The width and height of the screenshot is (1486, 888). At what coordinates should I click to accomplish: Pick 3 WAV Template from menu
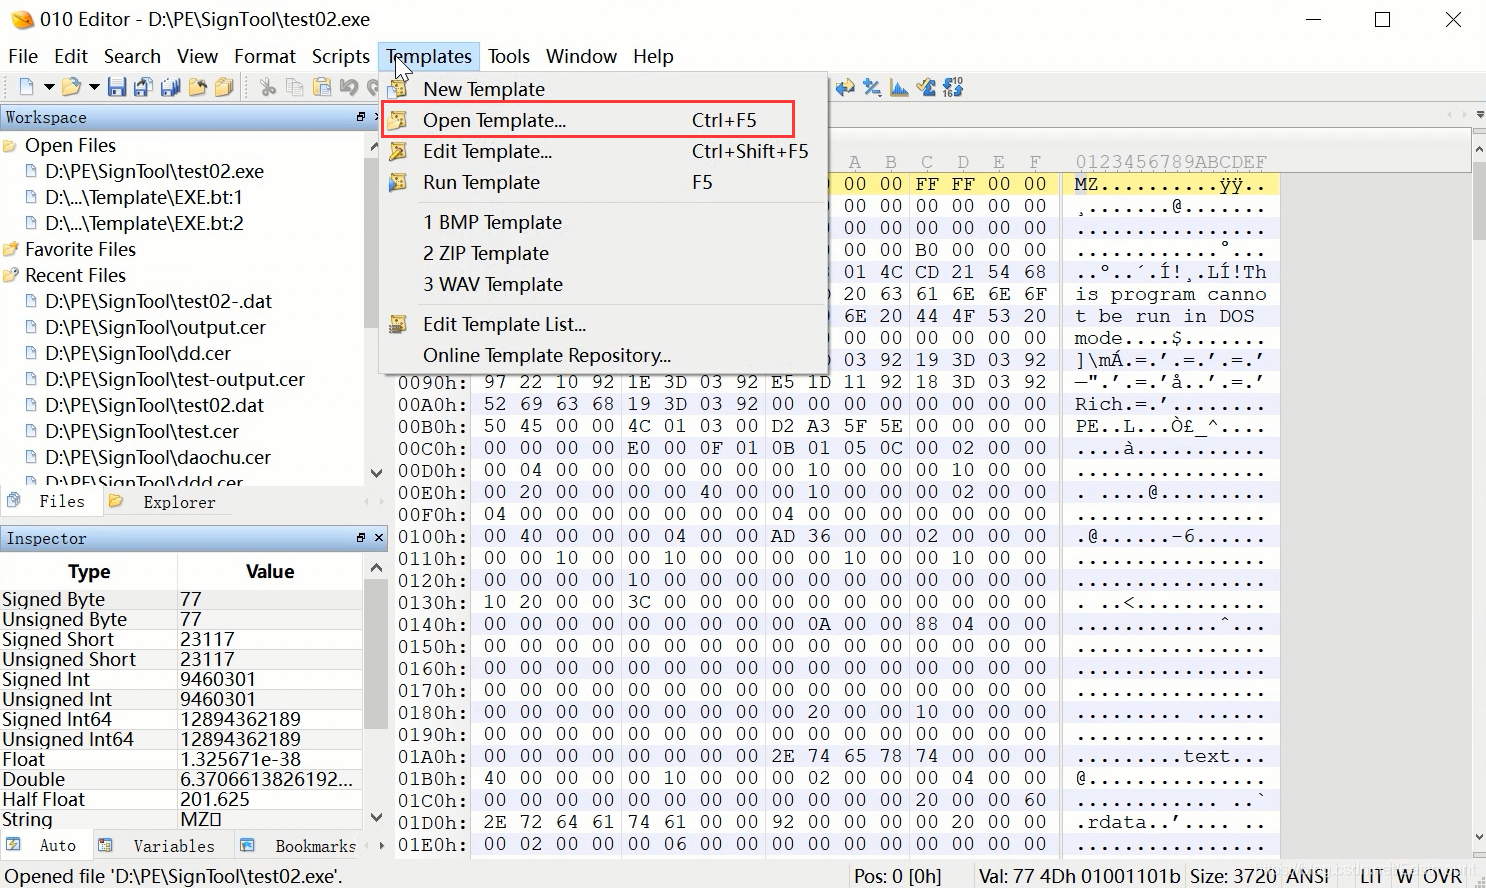coord(604,284)
